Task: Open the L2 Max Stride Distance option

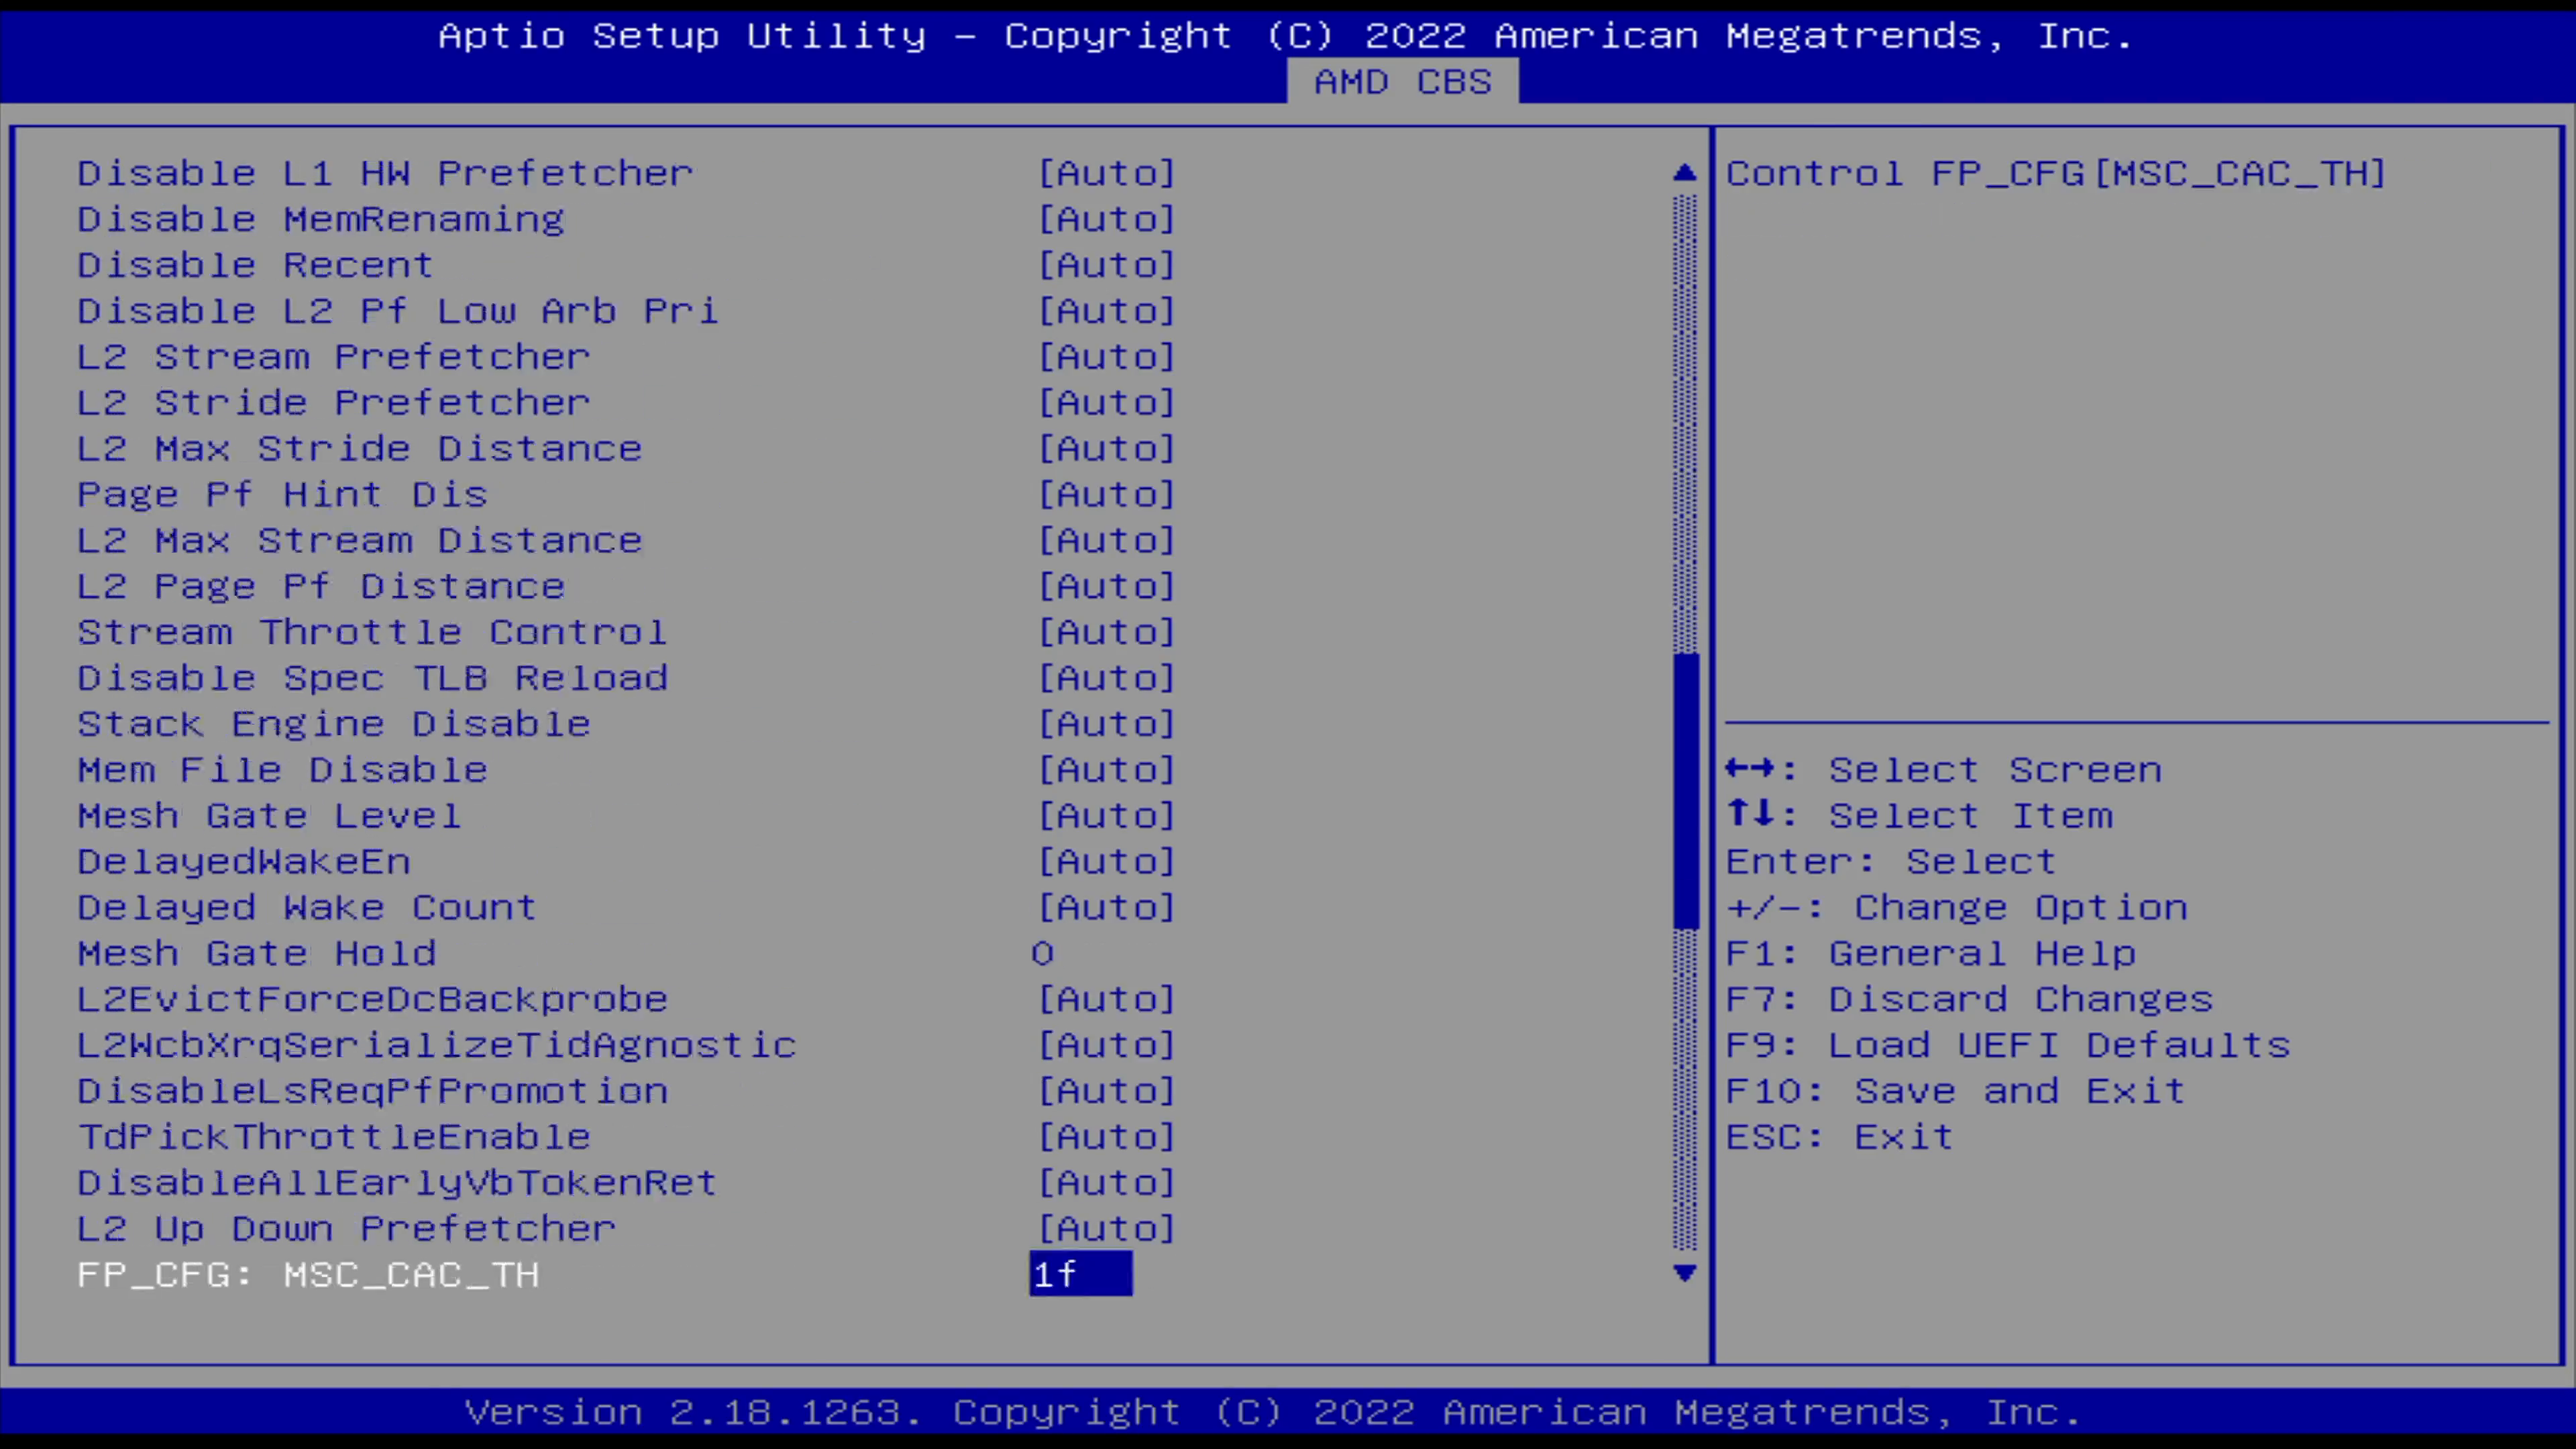Action: (1107, 449)
